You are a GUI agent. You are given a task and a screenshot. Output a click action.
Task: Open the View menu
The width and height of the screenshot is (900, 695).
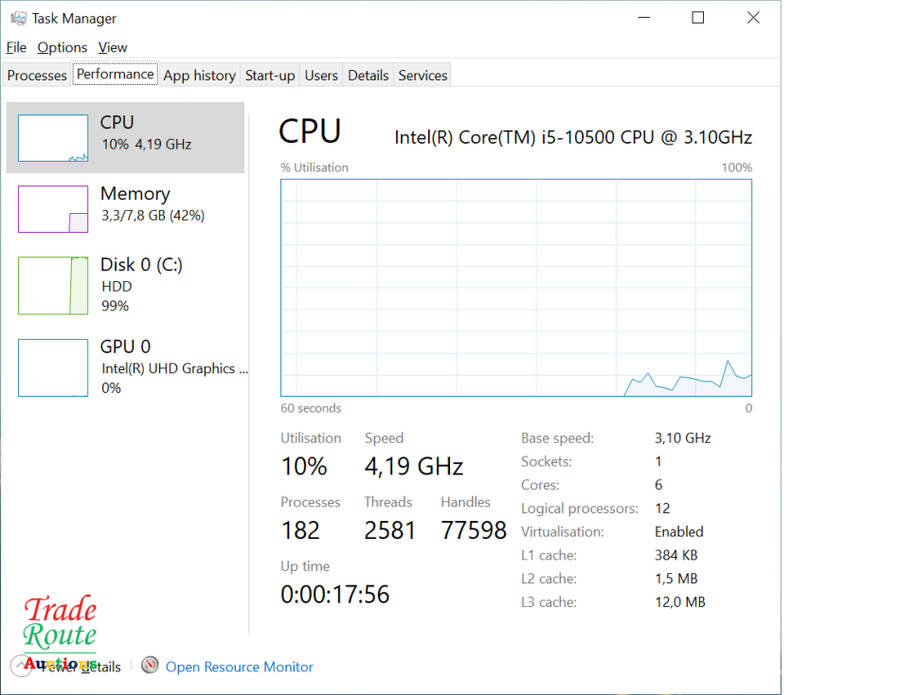[113, 47]
